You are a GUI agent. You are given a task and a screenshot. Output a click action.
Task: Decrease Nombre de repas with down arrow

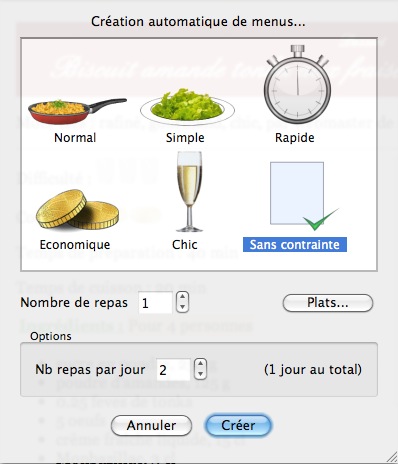coord(182,307)
